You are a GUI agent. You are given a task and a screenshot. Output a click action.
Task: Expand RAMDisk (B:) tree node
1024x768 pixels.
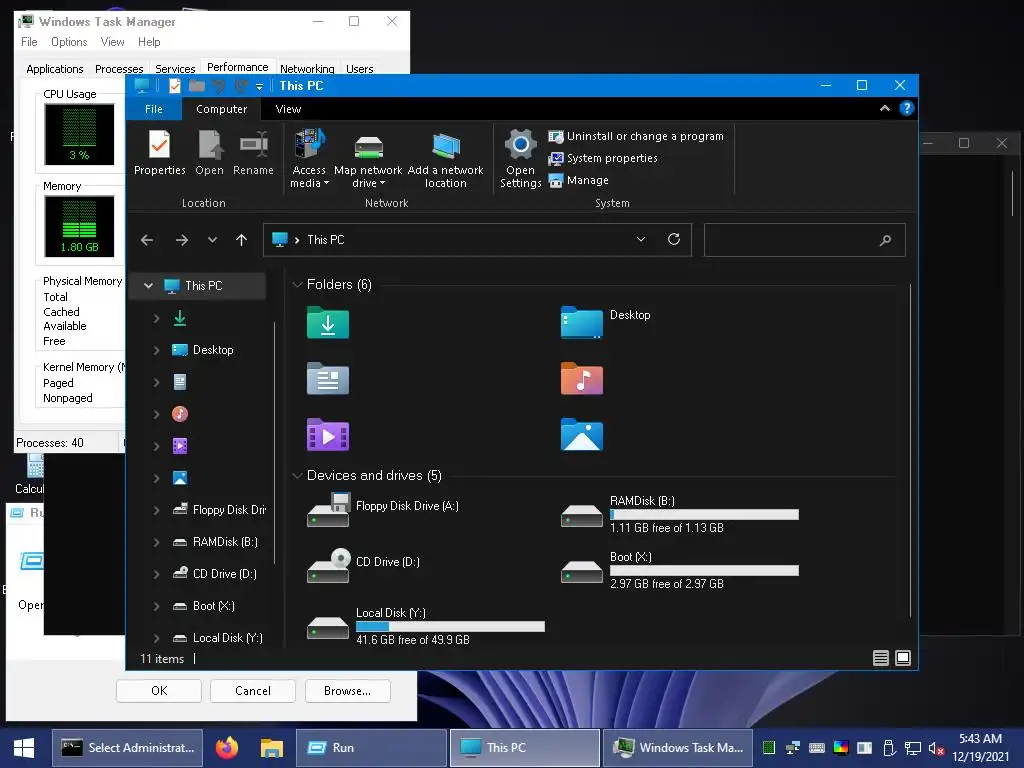pyautogui.click(x=156, y=542)
